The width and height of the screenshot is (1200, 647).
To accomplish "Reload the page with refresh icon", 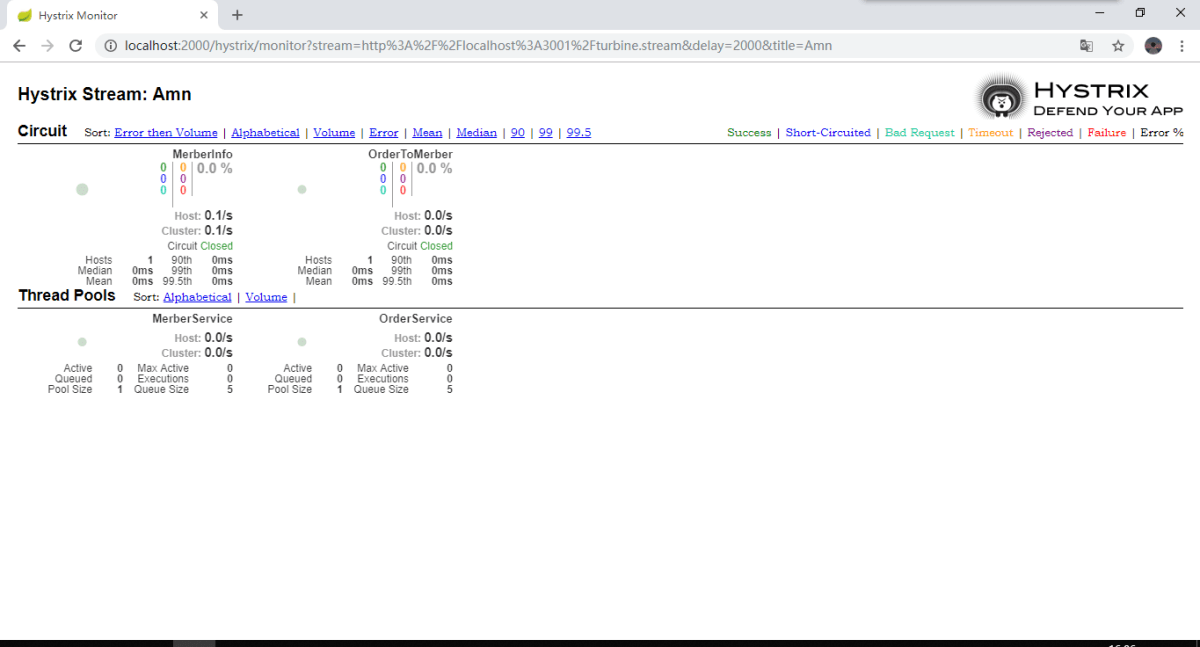I will (75, 46).
